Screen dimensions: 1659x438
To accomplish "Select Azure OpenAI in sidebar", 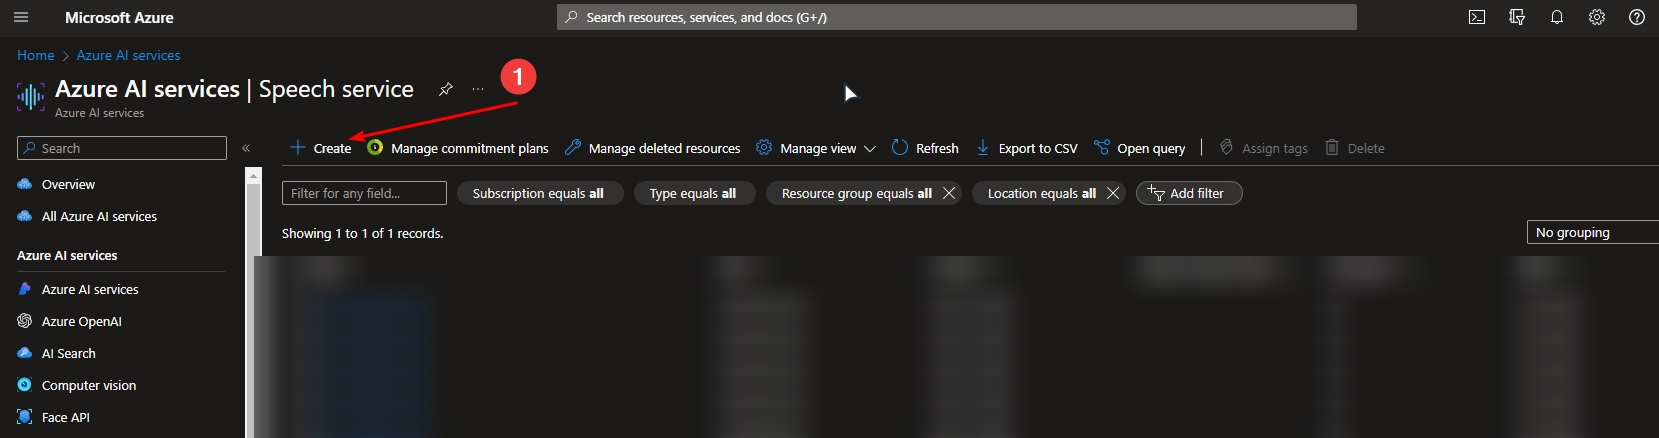I will pos(81,321).
